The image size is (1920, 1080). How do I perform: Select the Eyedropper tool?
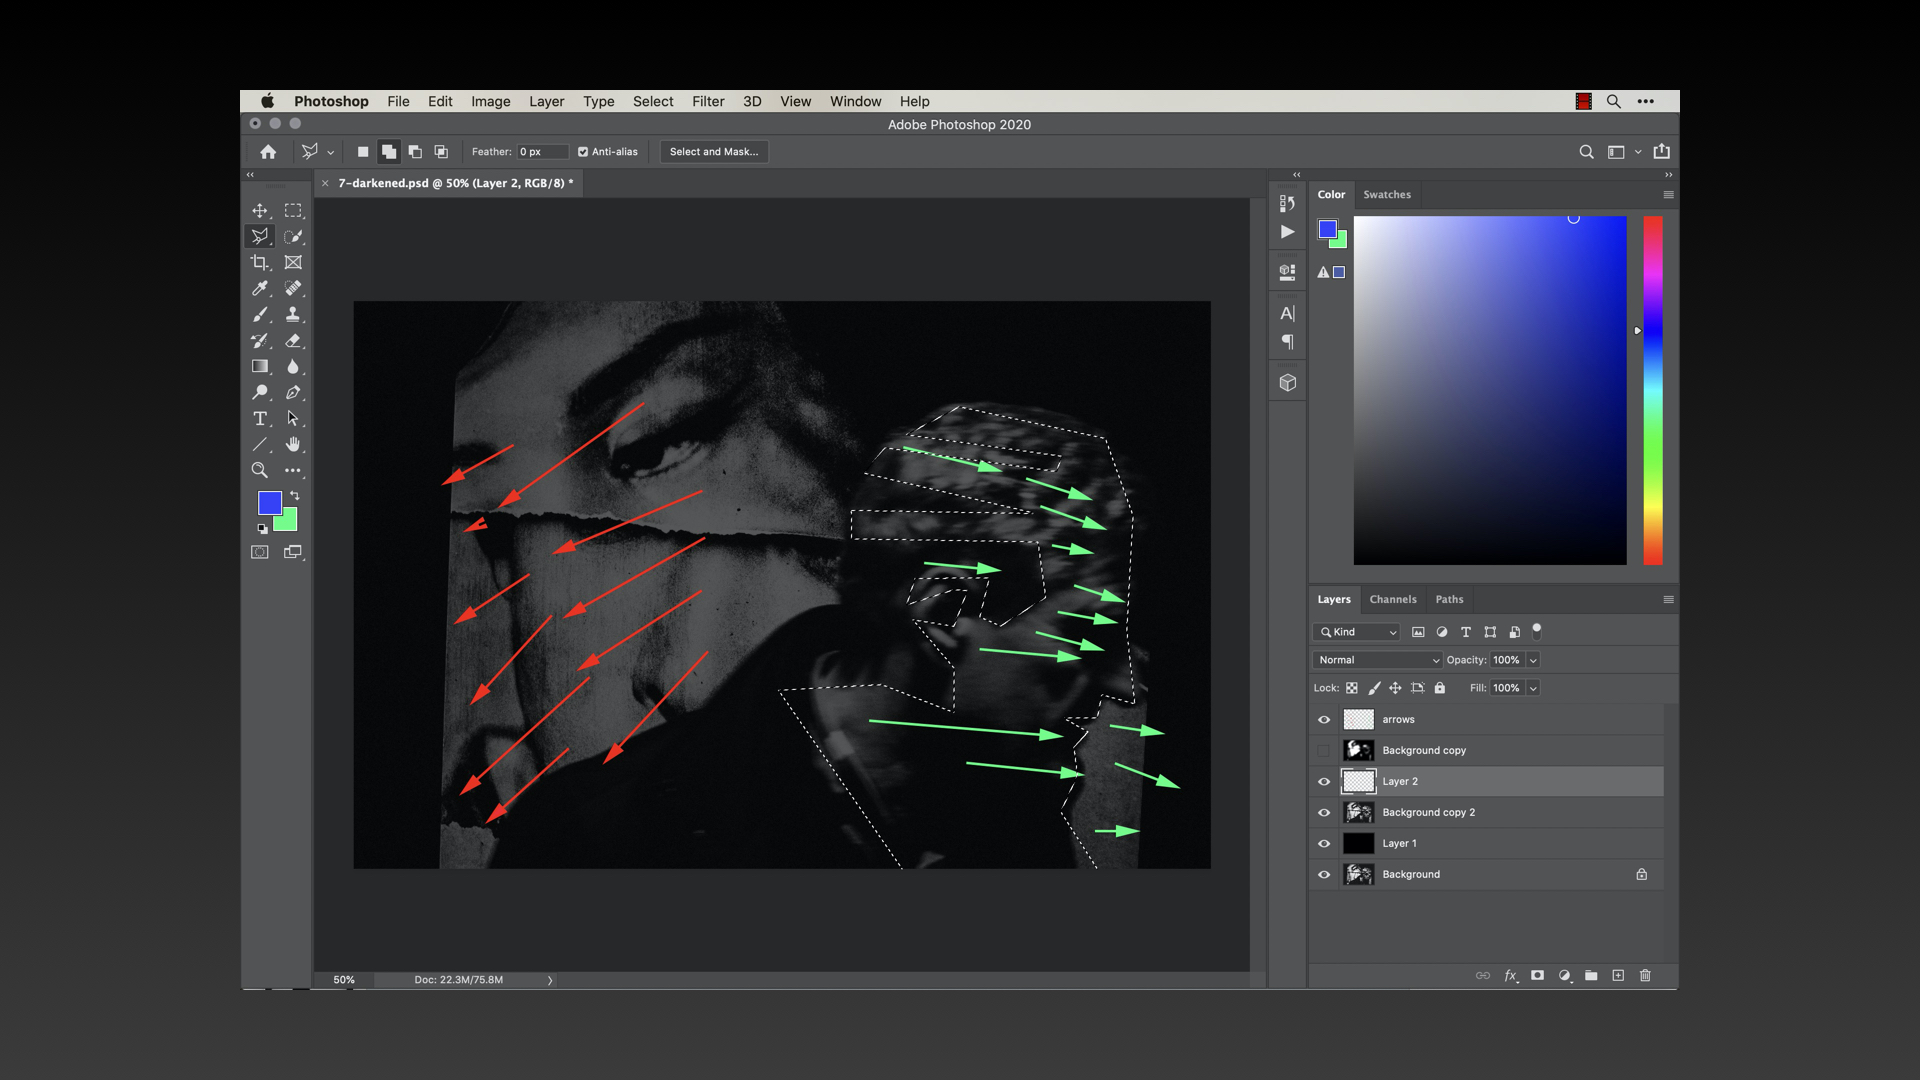pyautogui.click(x=260, y=289)
